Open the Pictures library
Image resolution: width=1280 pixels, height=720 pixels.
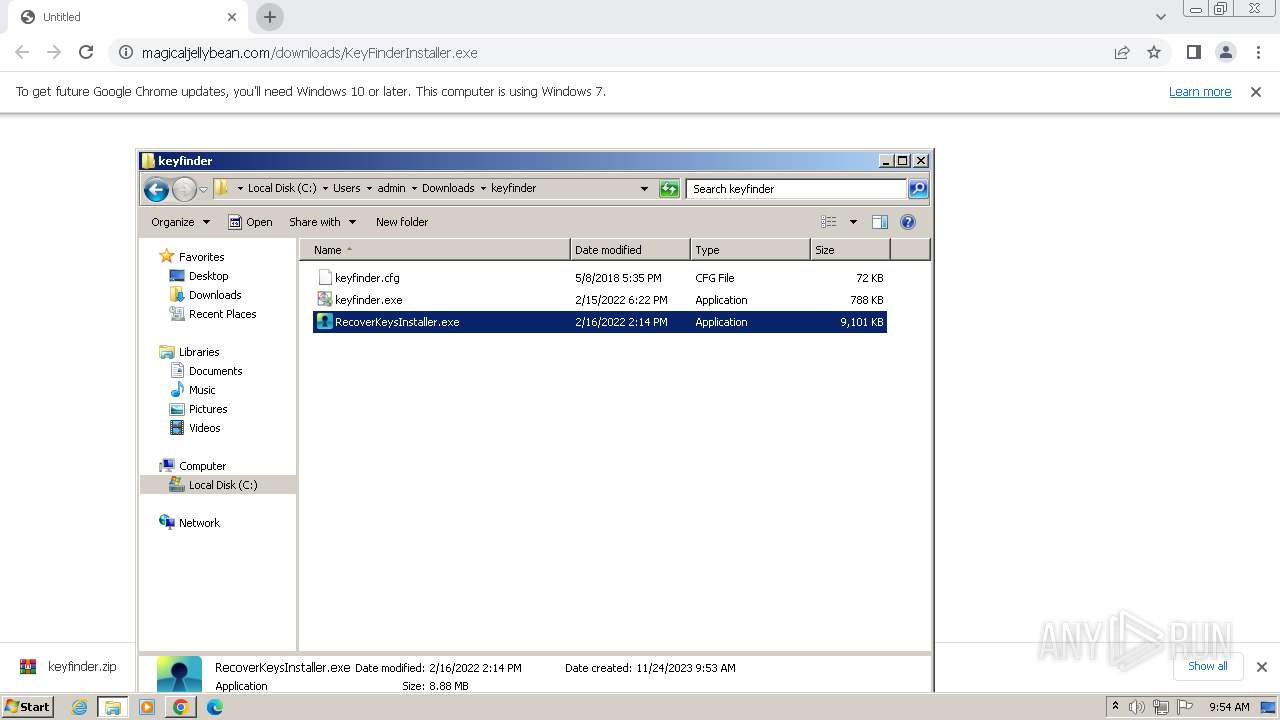[x=208, y=409]
